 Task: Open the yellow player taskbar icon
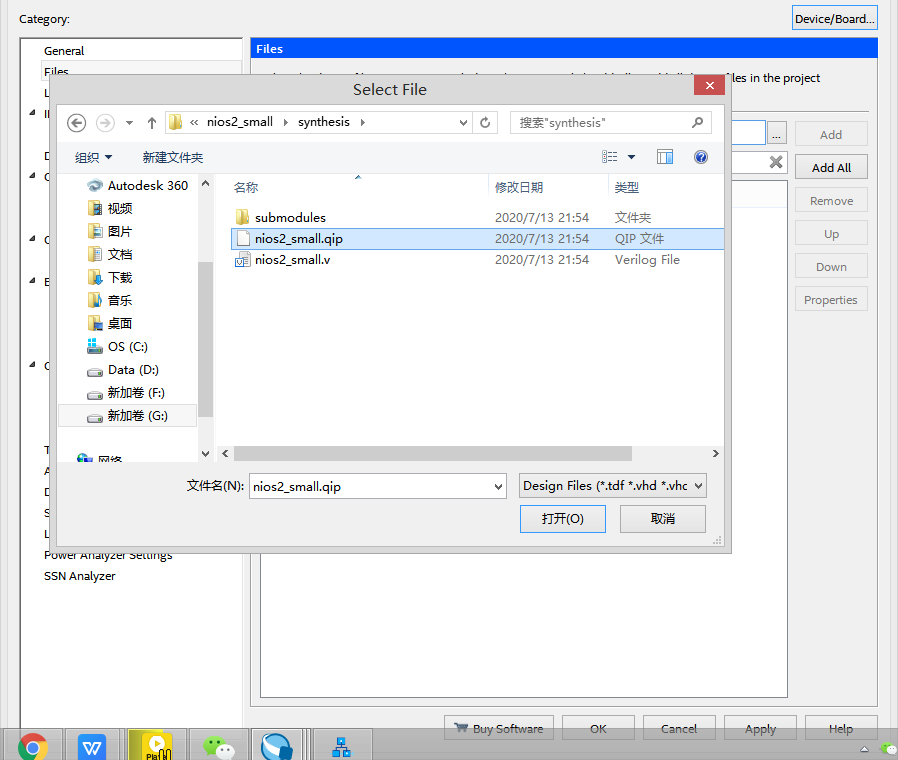click(x=156, y=746)
